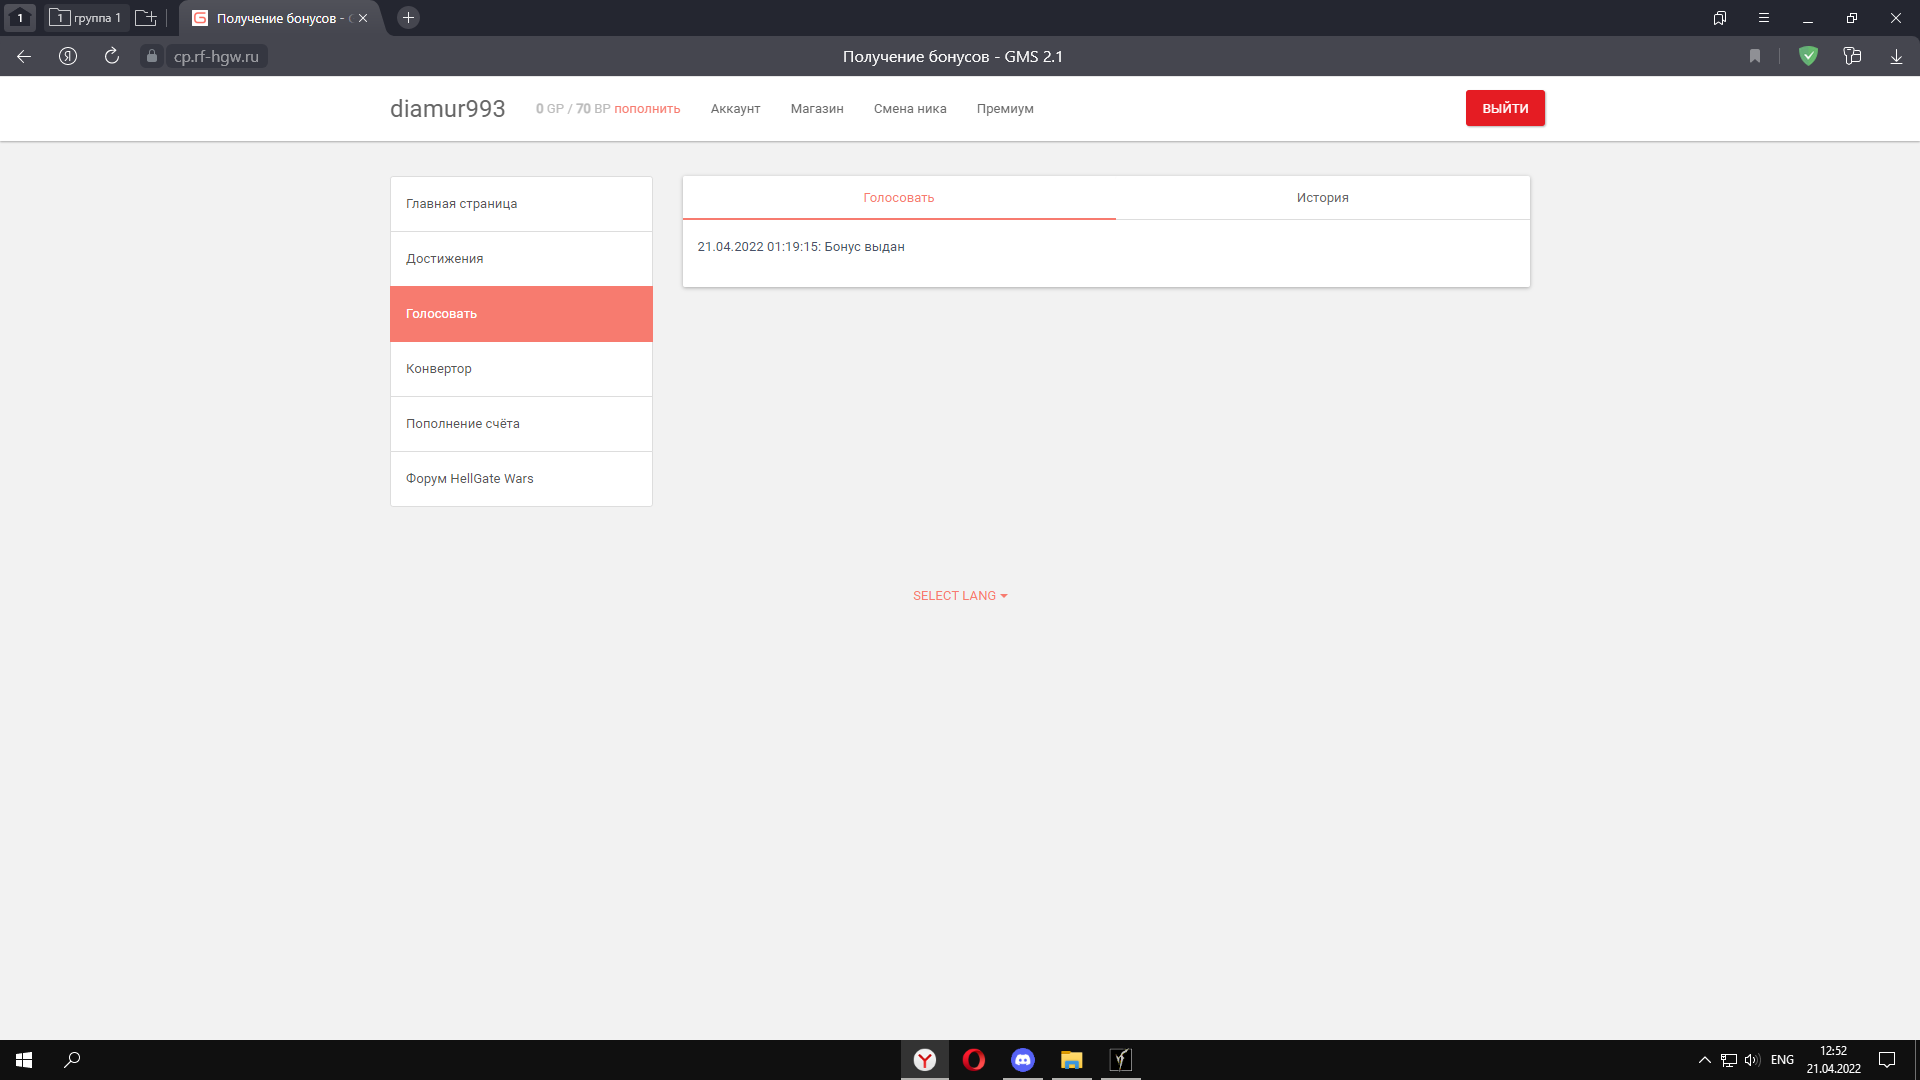Close the Получение бонусов tab
1920x1080 pixels.
[x=363, y=18]
